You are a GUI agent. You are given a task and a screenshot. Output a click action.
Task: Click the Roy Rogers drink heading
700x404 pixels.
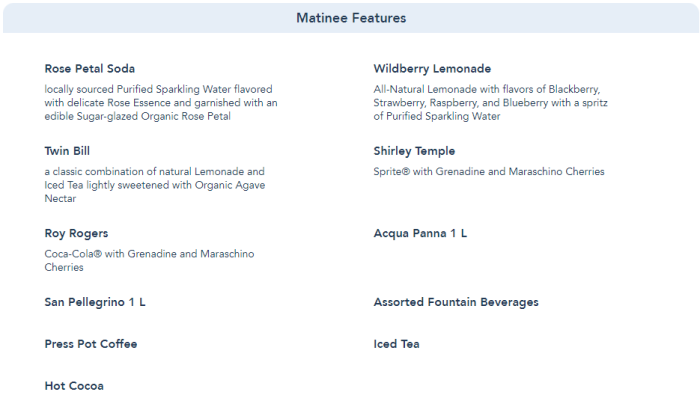pyautogui.click(x=76, y=233)
